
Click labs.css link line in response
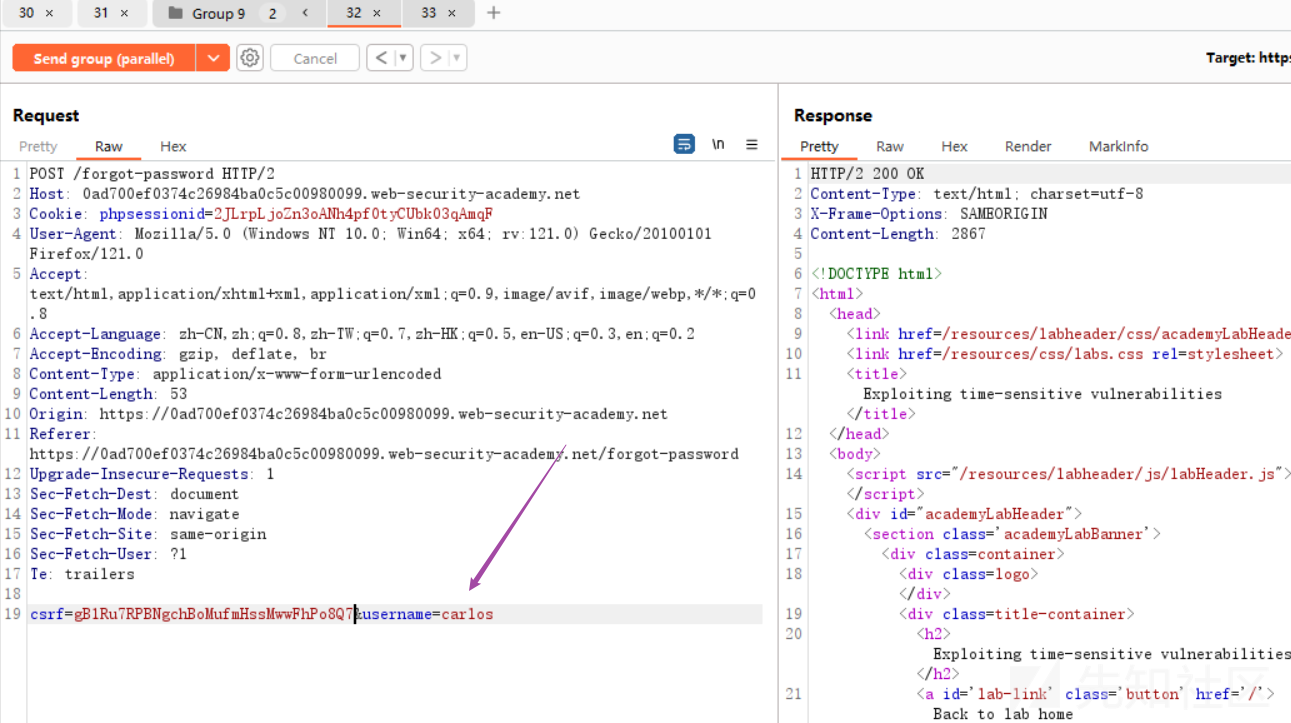[x=1064, y=354]
